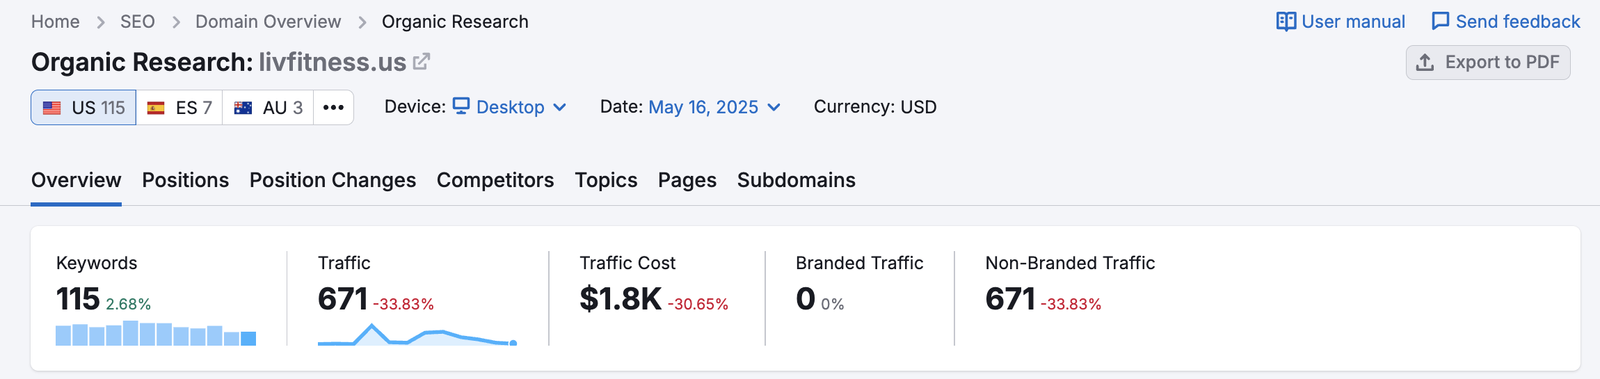Open the May 16, 2025 date dropdown

[x=714, y=107]
